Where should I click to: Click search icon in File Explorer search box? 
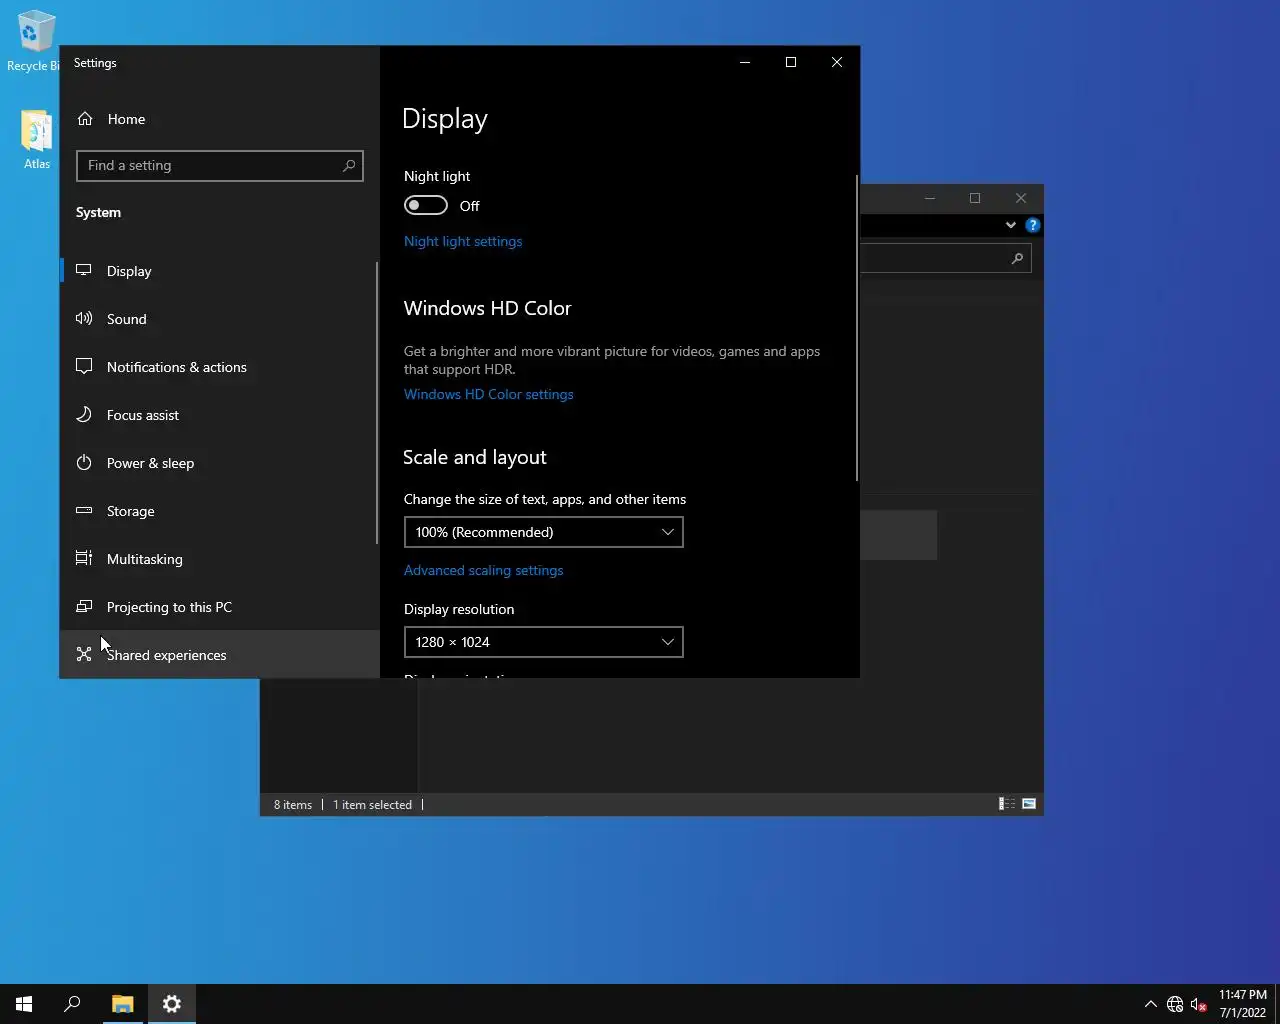tap(1017, 259)
